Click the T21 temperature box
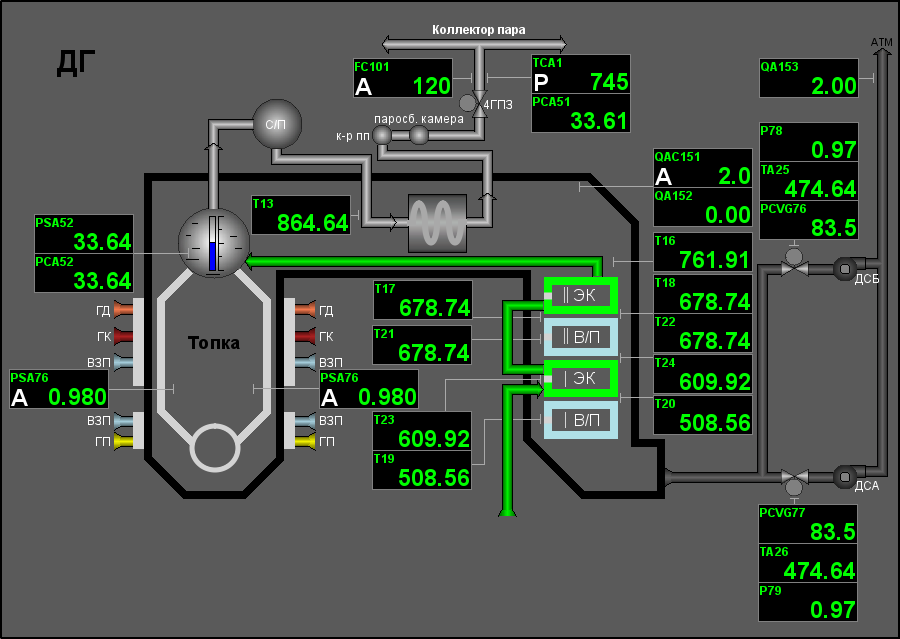 coord(422,345)
